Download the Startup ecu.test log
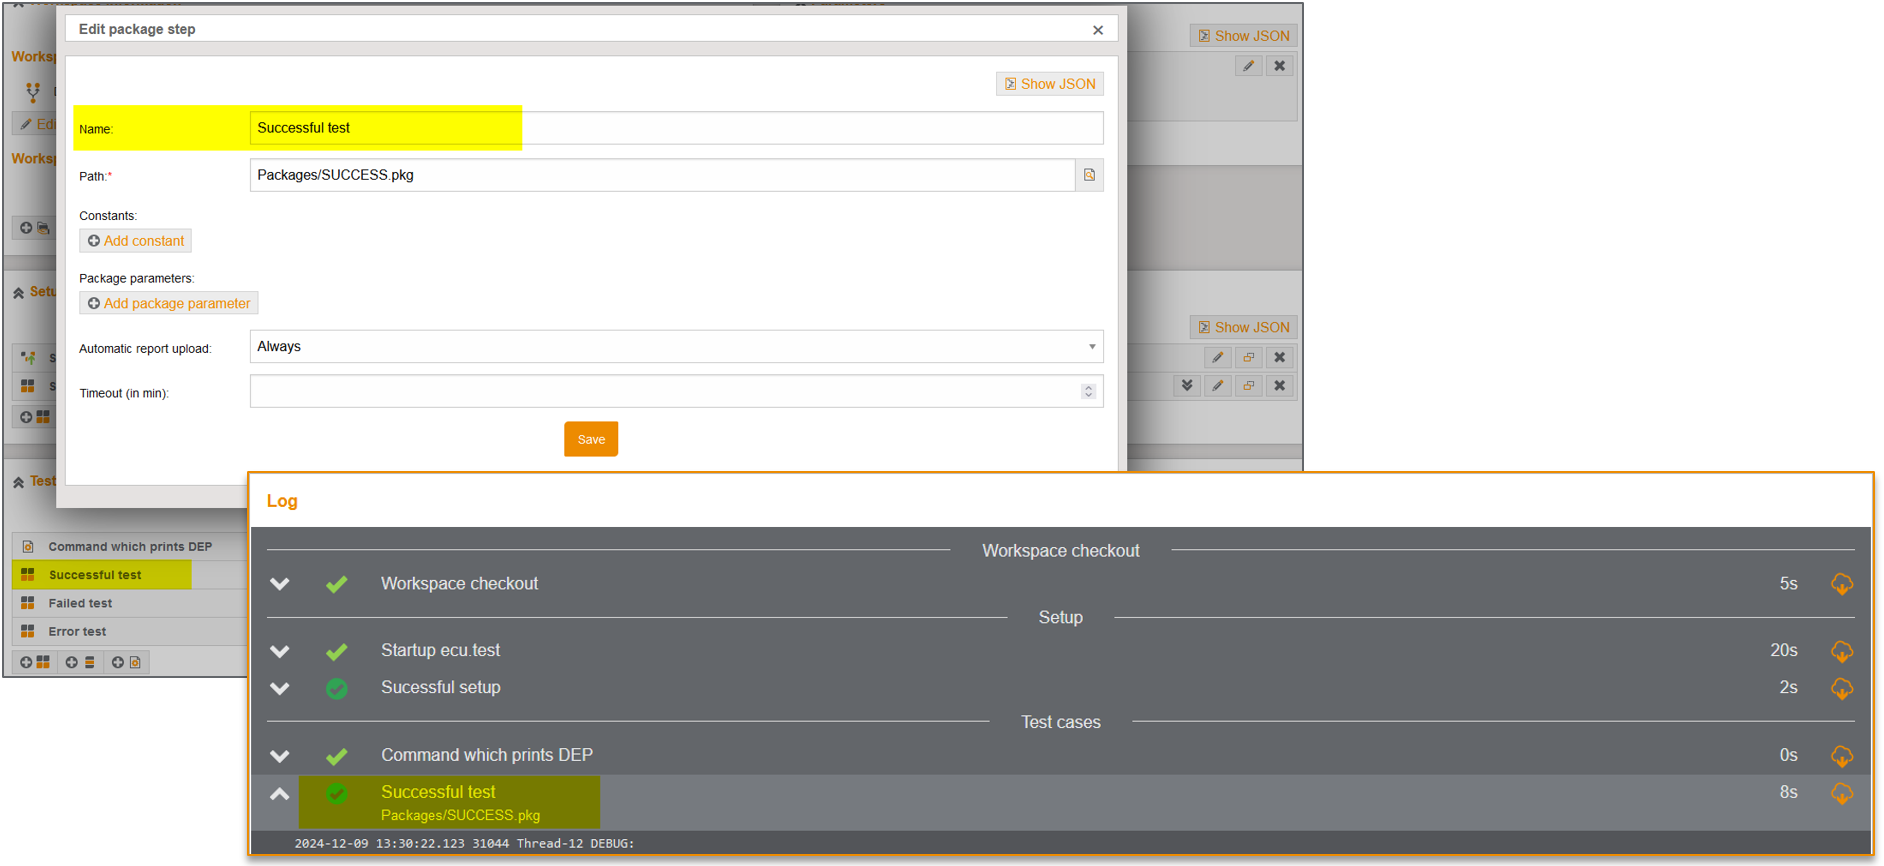Screen dimensions: 1884x866 point(1841,651)
